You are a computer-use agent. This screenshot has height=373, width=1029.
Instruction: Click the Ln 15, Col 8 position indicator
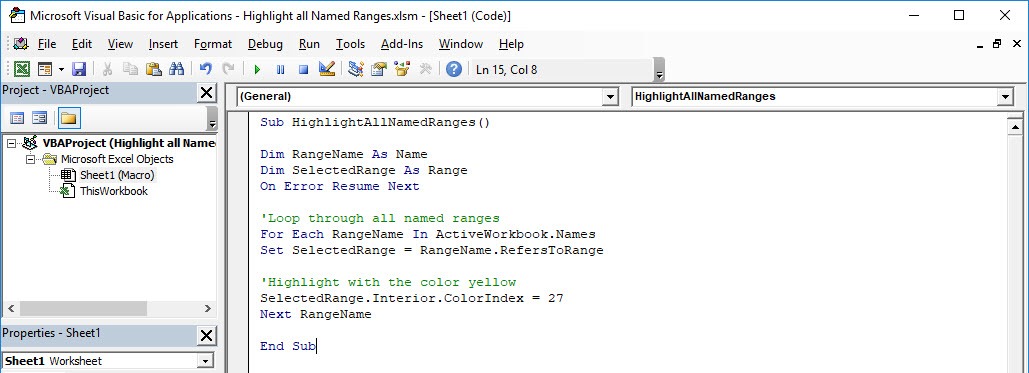[506, 70]
